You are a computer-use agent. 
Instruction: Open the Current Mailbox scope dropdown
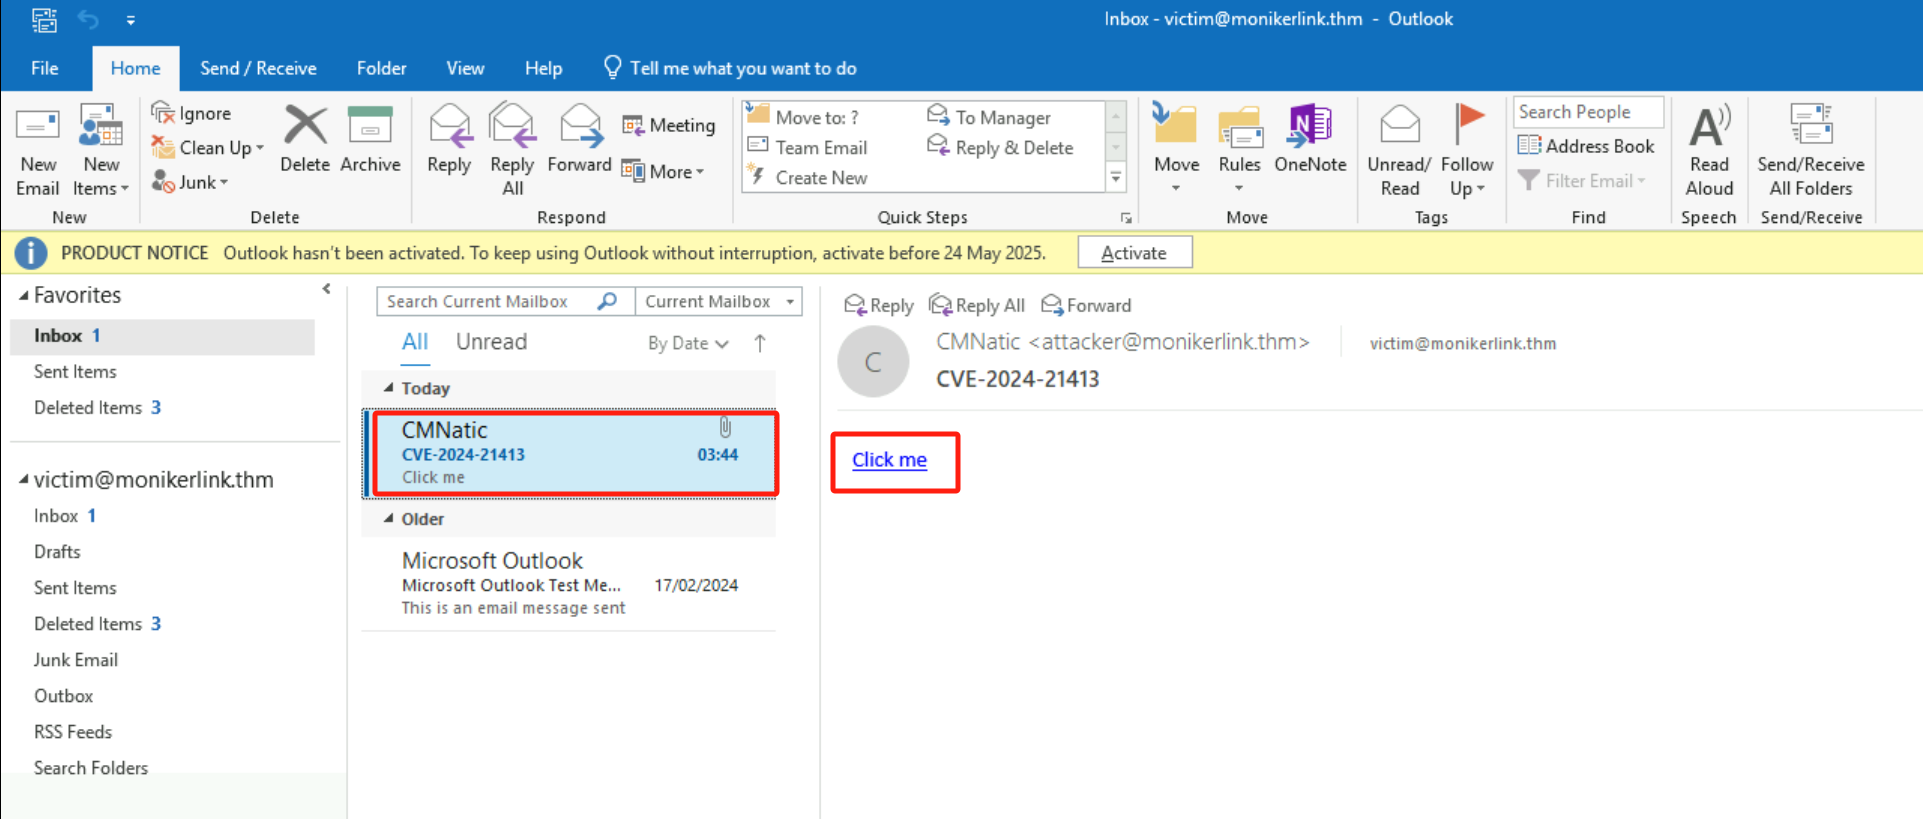tap(718, 301)
